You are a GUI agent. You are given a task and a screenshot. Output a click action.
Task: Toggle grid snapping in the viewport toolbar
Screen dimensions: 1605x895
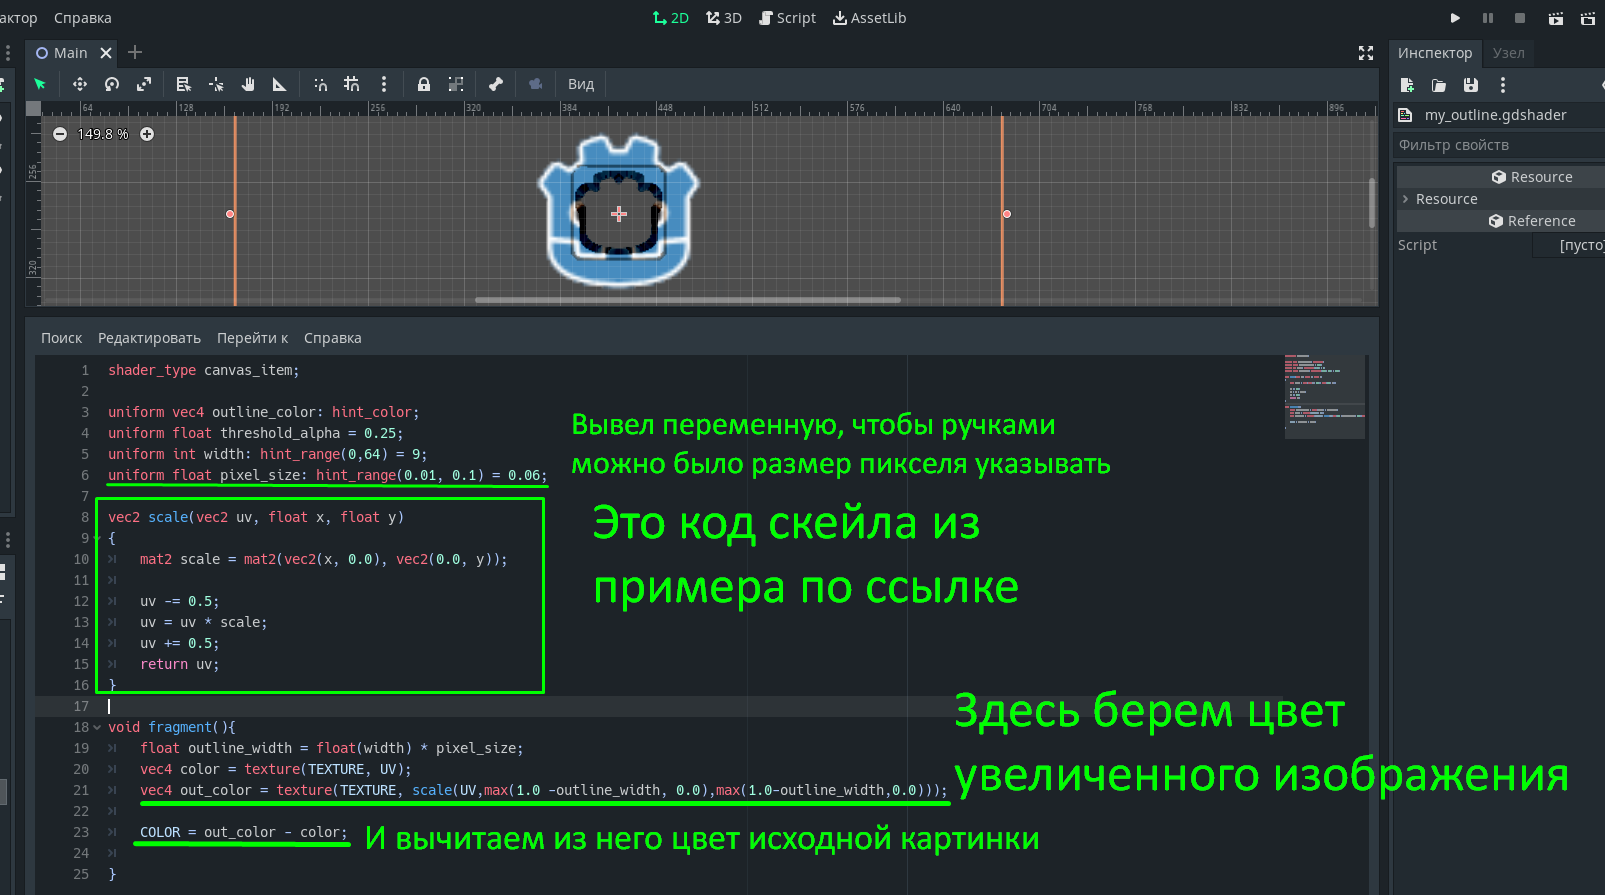click(352, 85)
